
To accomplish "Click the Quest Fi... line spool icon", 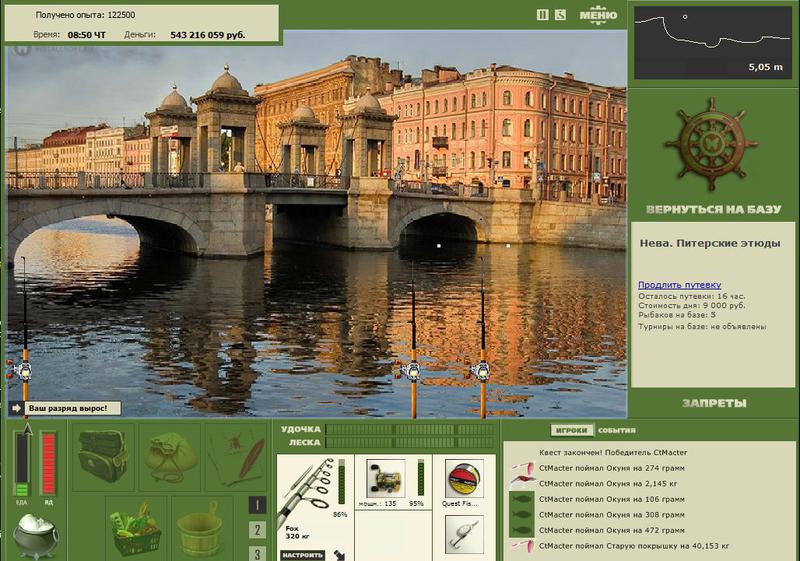I will tap(464, 478).
